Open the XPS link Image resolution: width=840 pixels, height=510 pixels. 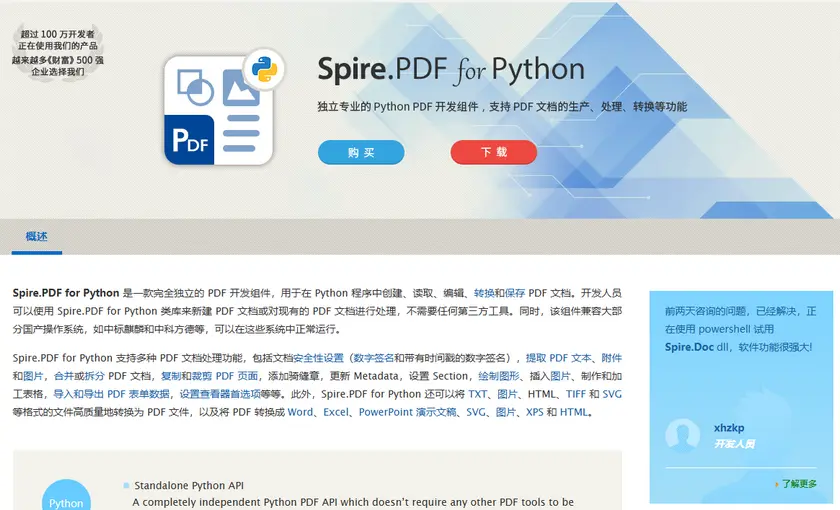point(535,412)
